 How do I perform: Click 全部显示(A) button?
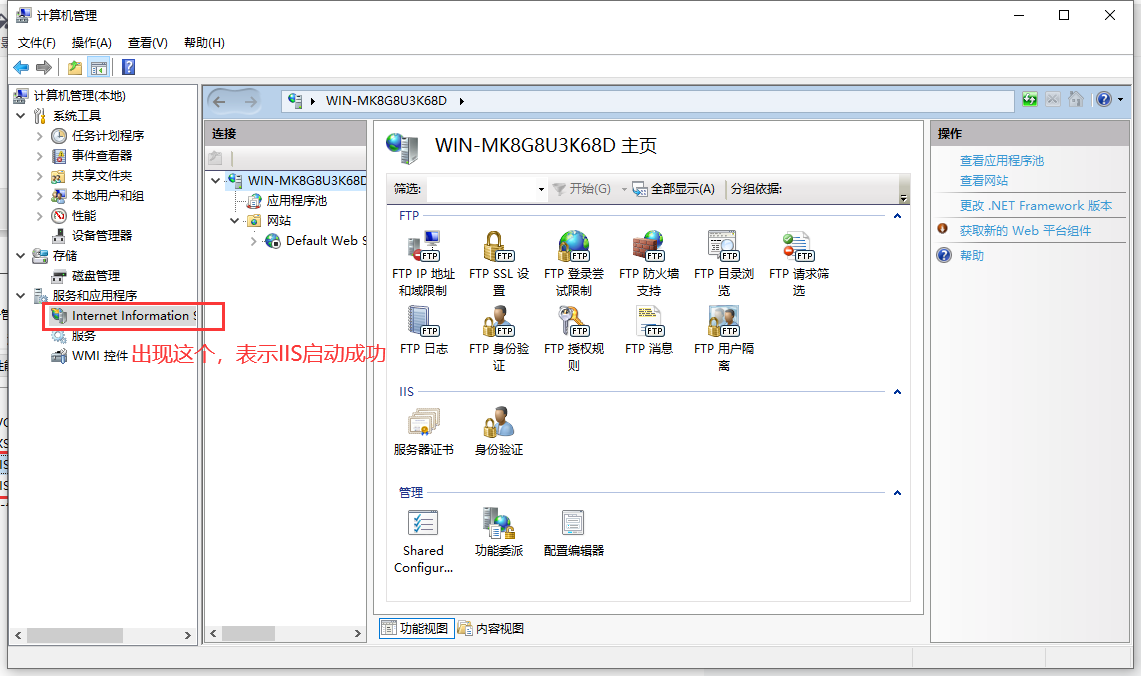(x=674, y=189)
